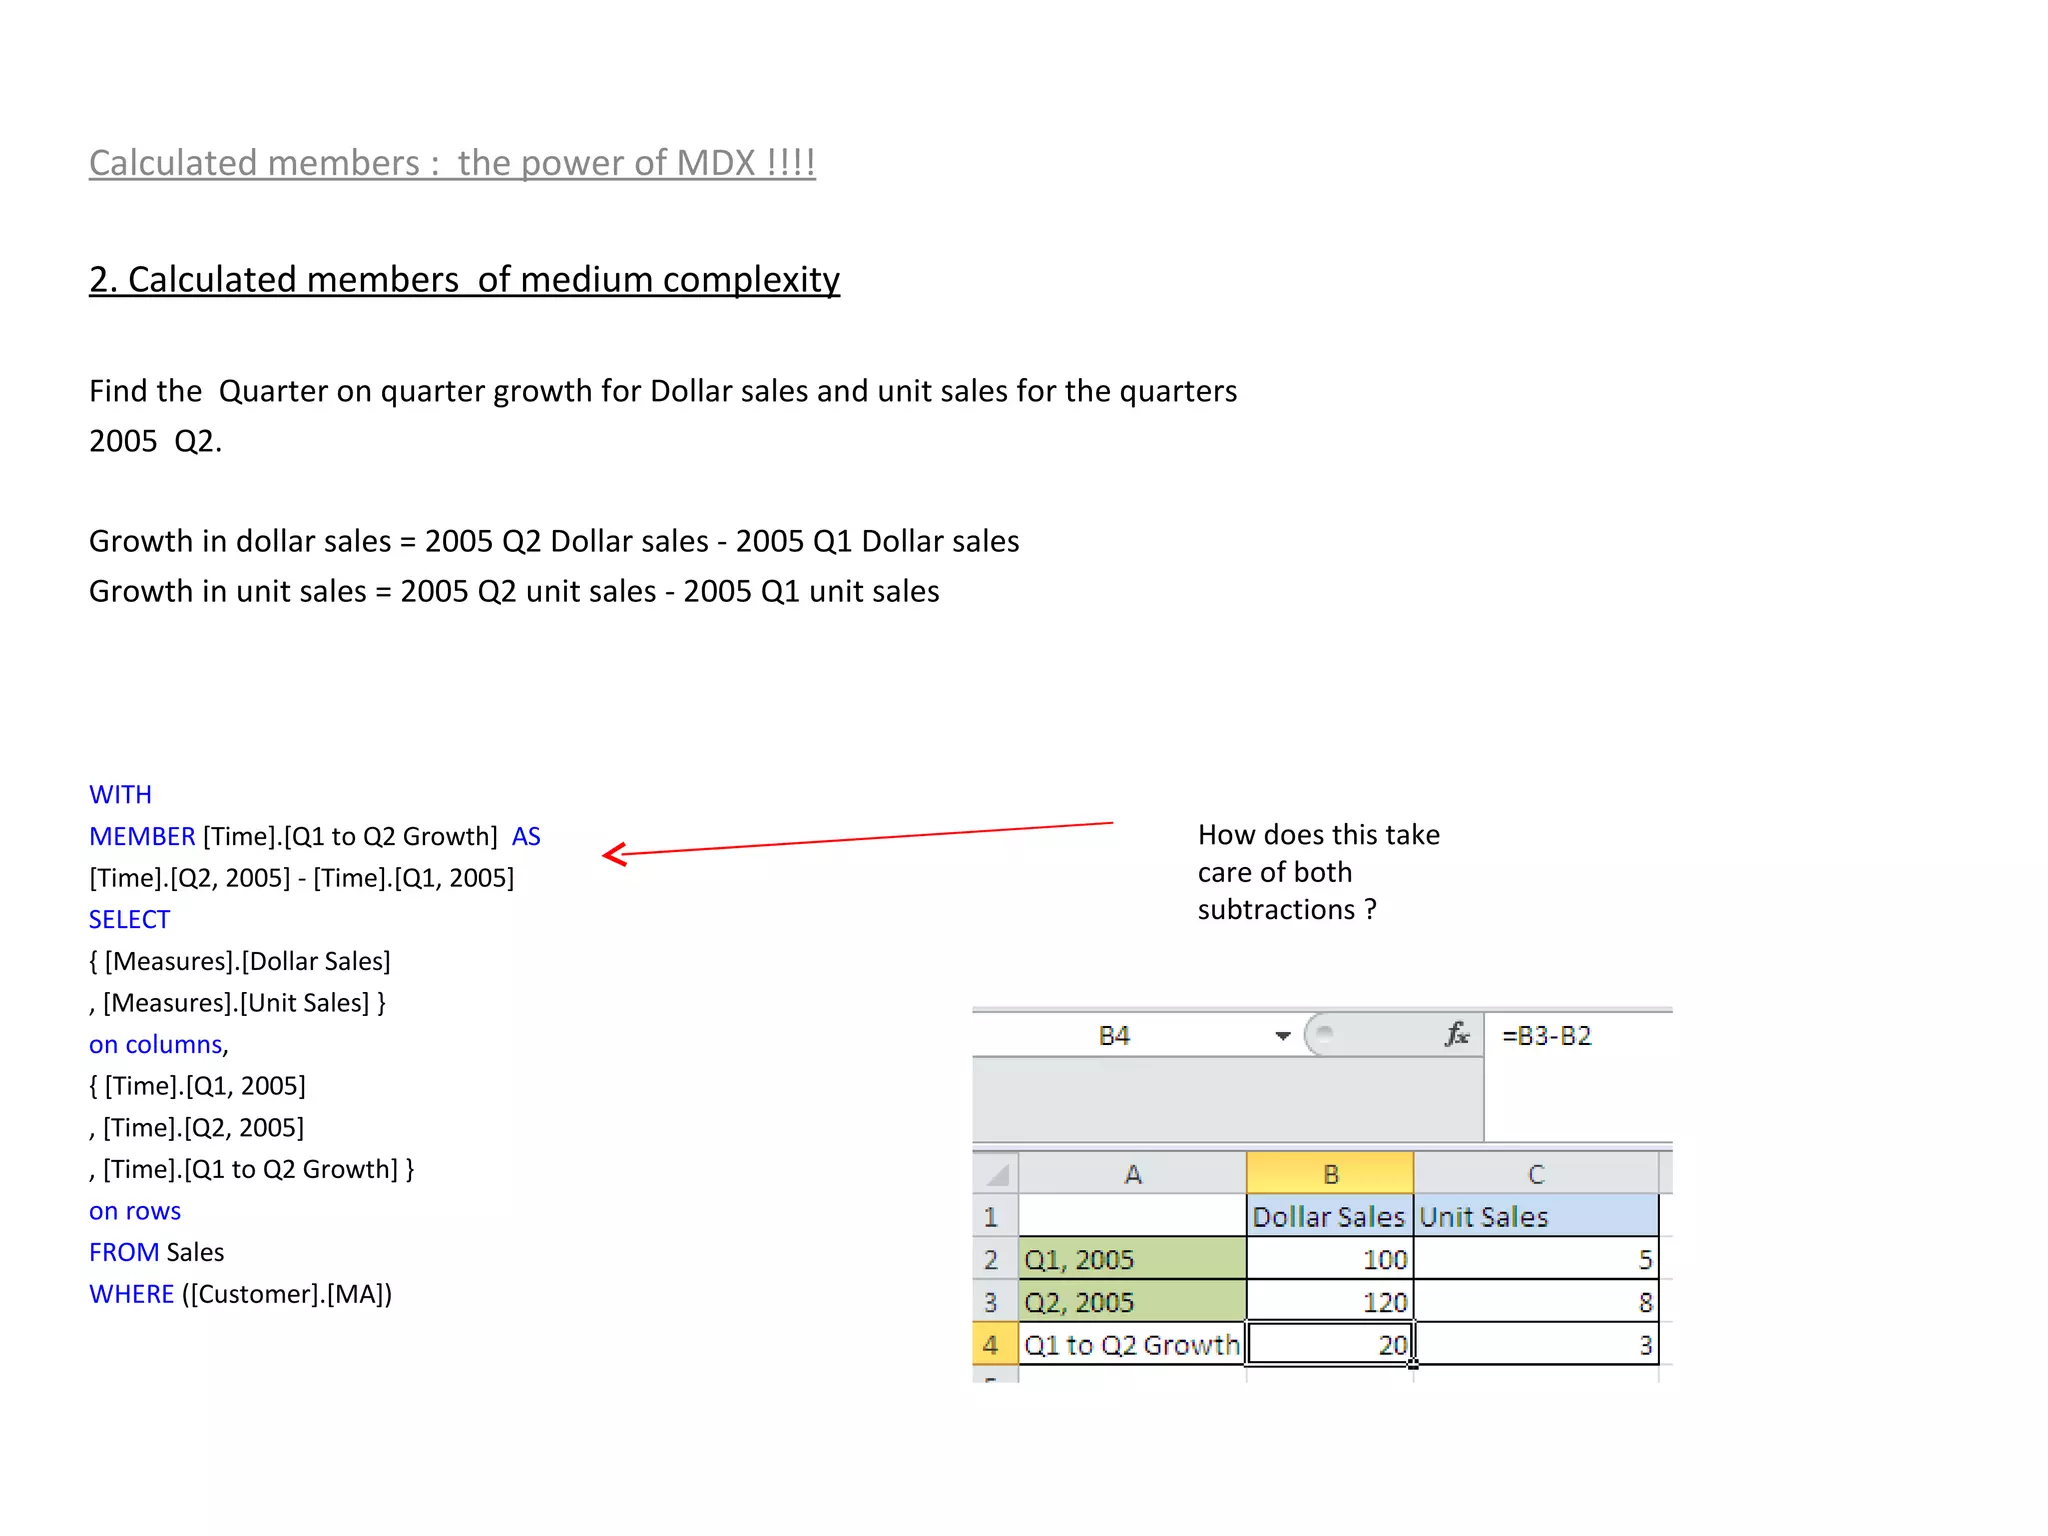Click the How does this take care note

(1319, 872)
